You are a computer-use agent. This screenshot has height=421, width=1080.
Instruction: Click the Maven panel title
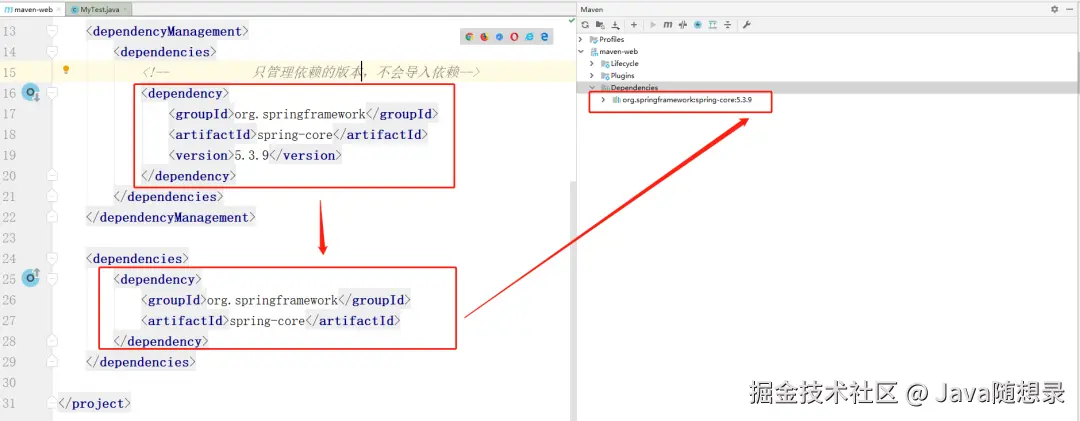point(592,9)
